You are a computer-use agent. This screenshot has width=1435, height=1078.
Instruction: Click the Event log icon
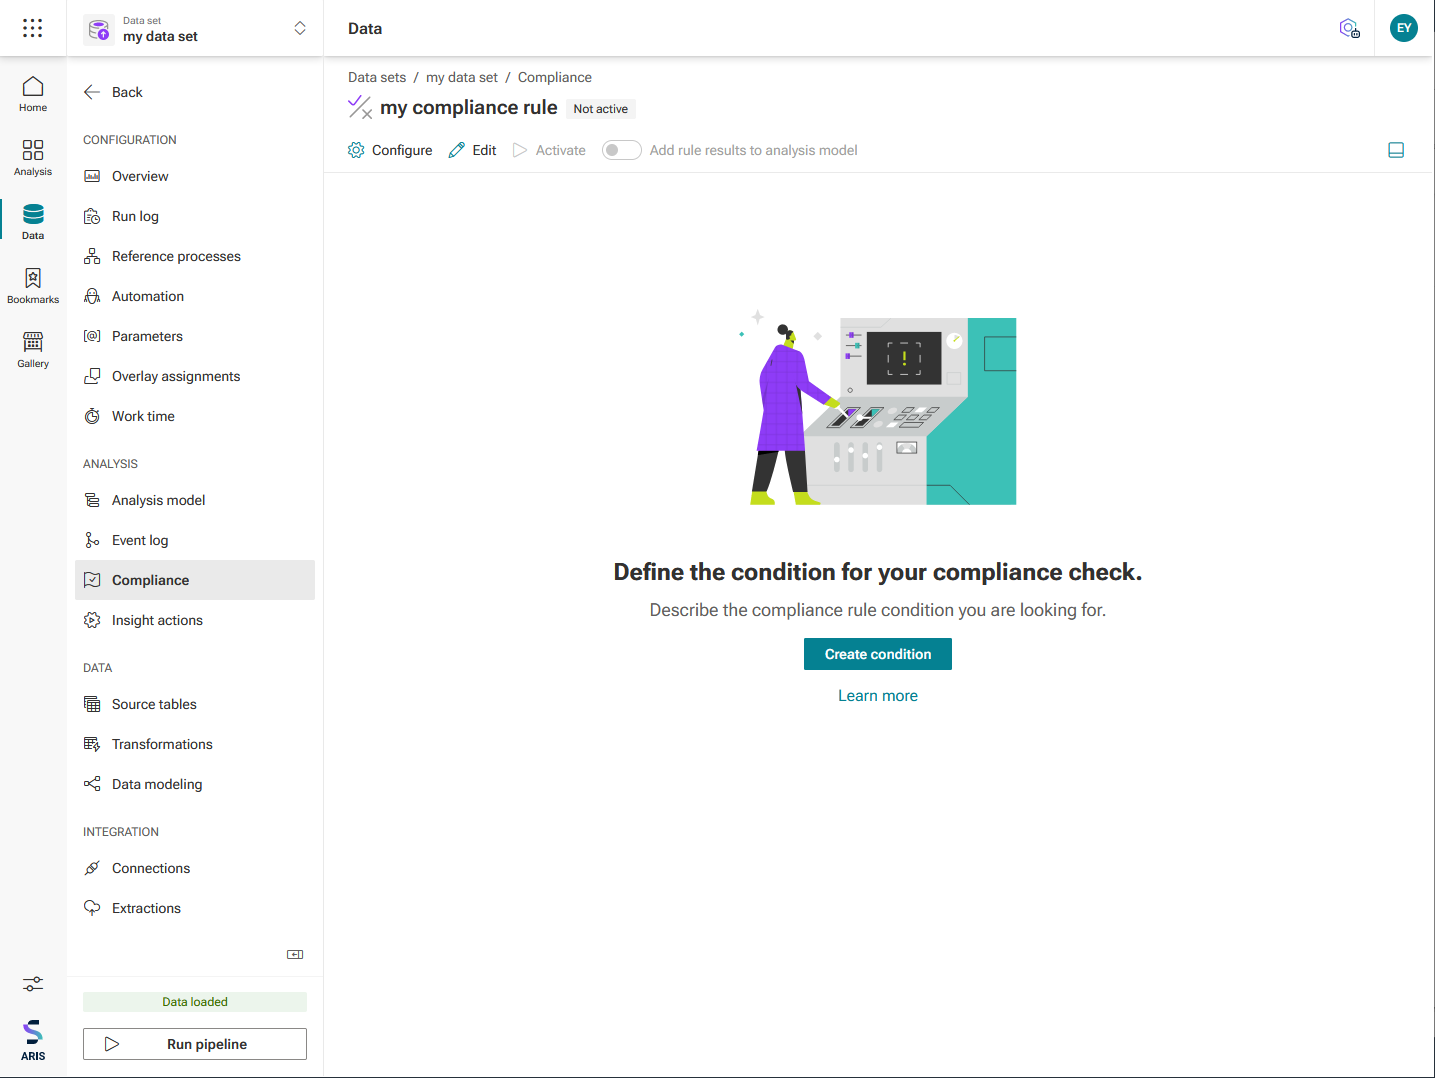point(92,540)
